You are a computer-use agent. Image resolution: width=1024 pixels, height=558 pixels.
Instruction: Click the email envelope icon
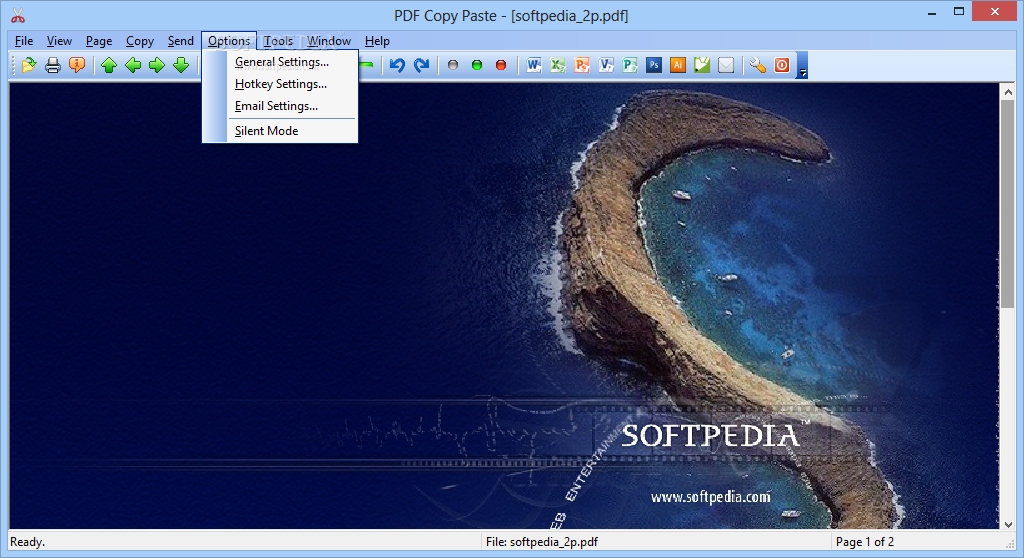pos(726,65)
